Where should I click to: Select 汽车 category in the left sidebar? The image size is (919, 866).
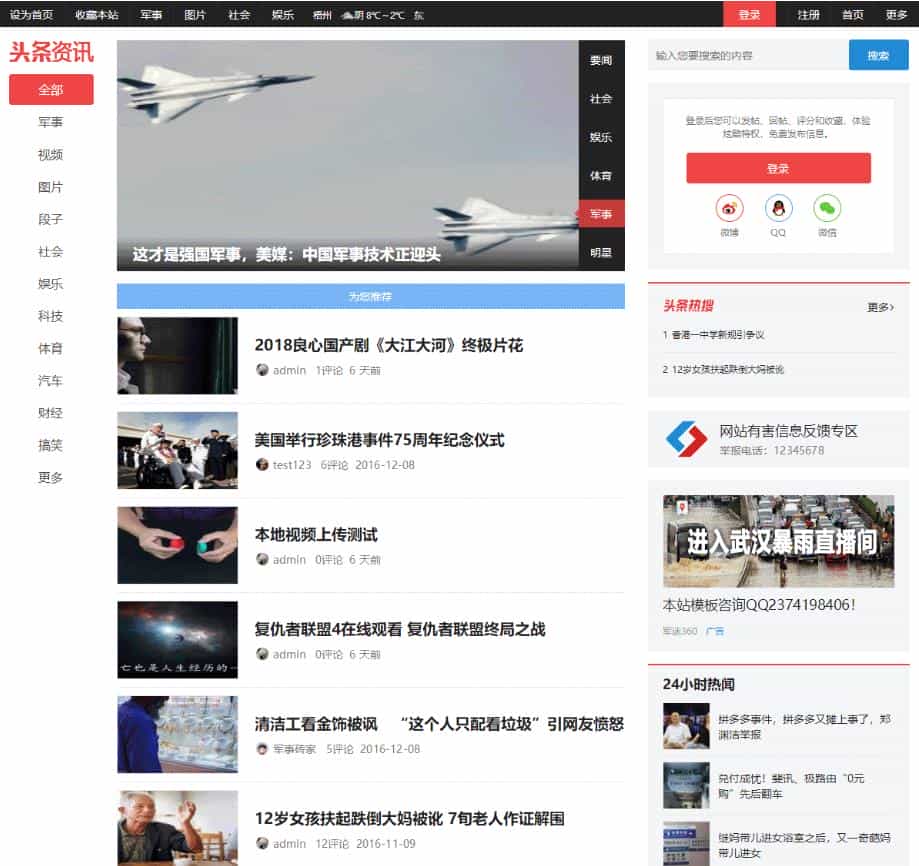[50, 381]
